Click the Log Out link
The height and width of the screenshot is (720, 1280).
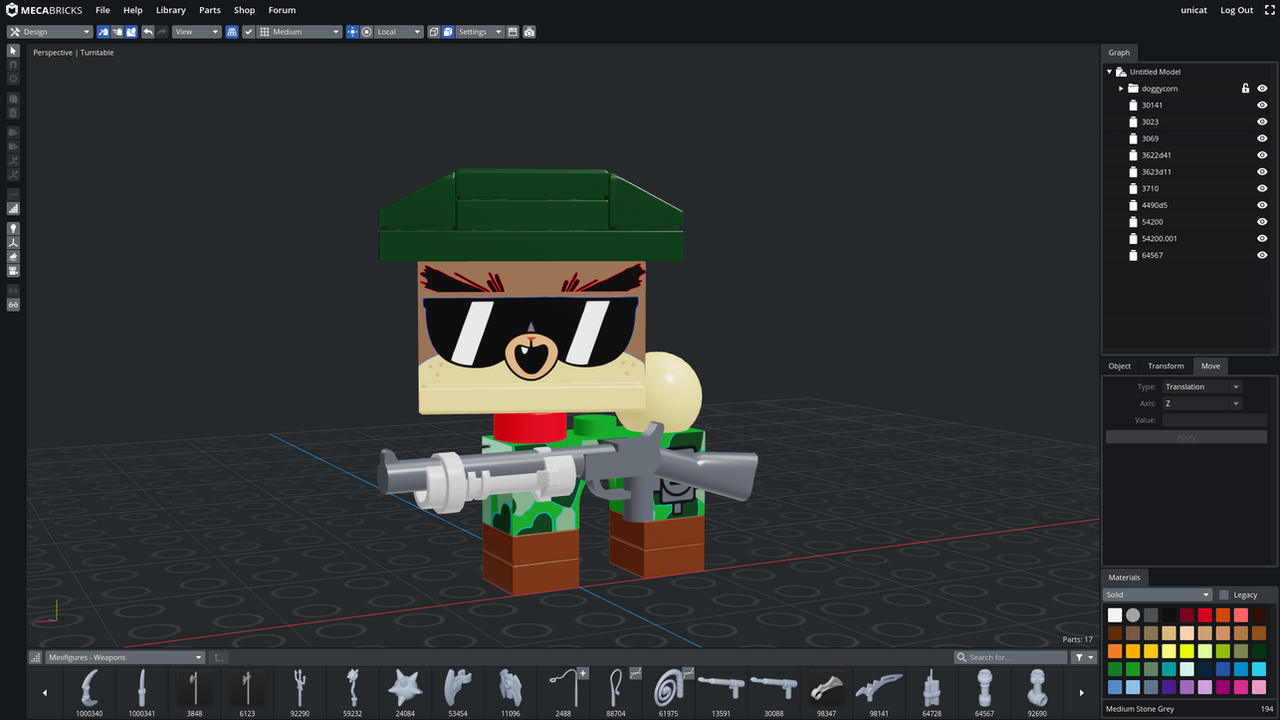(x=1236, y=10)
